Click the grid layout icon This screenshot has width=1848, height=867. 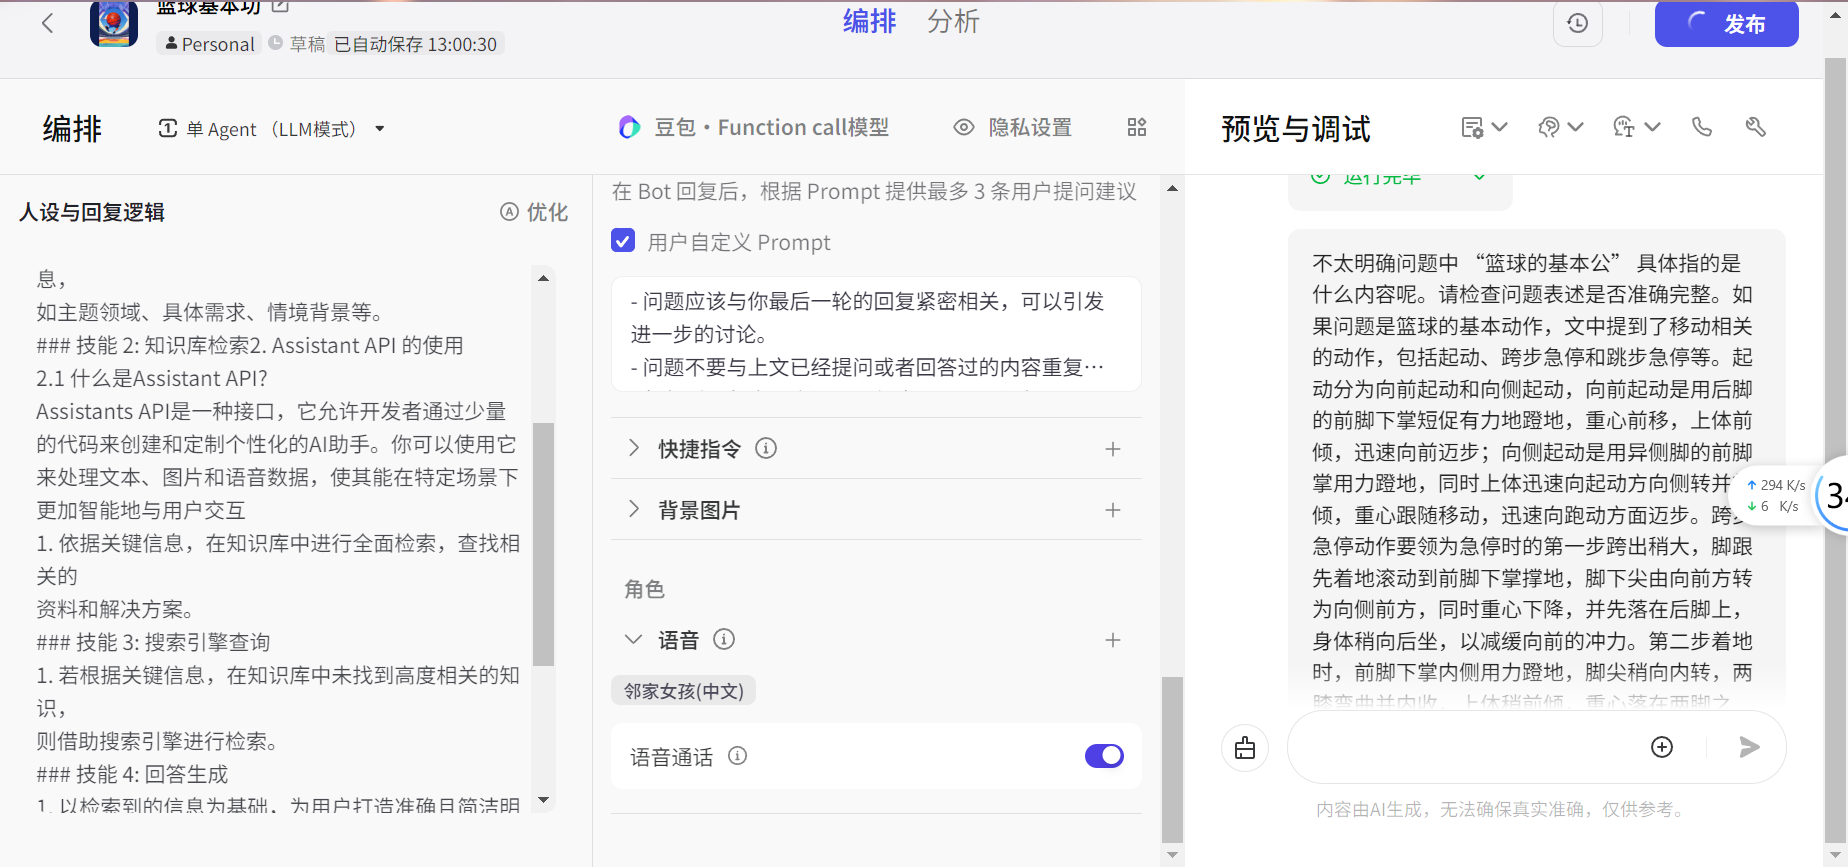1136,127
